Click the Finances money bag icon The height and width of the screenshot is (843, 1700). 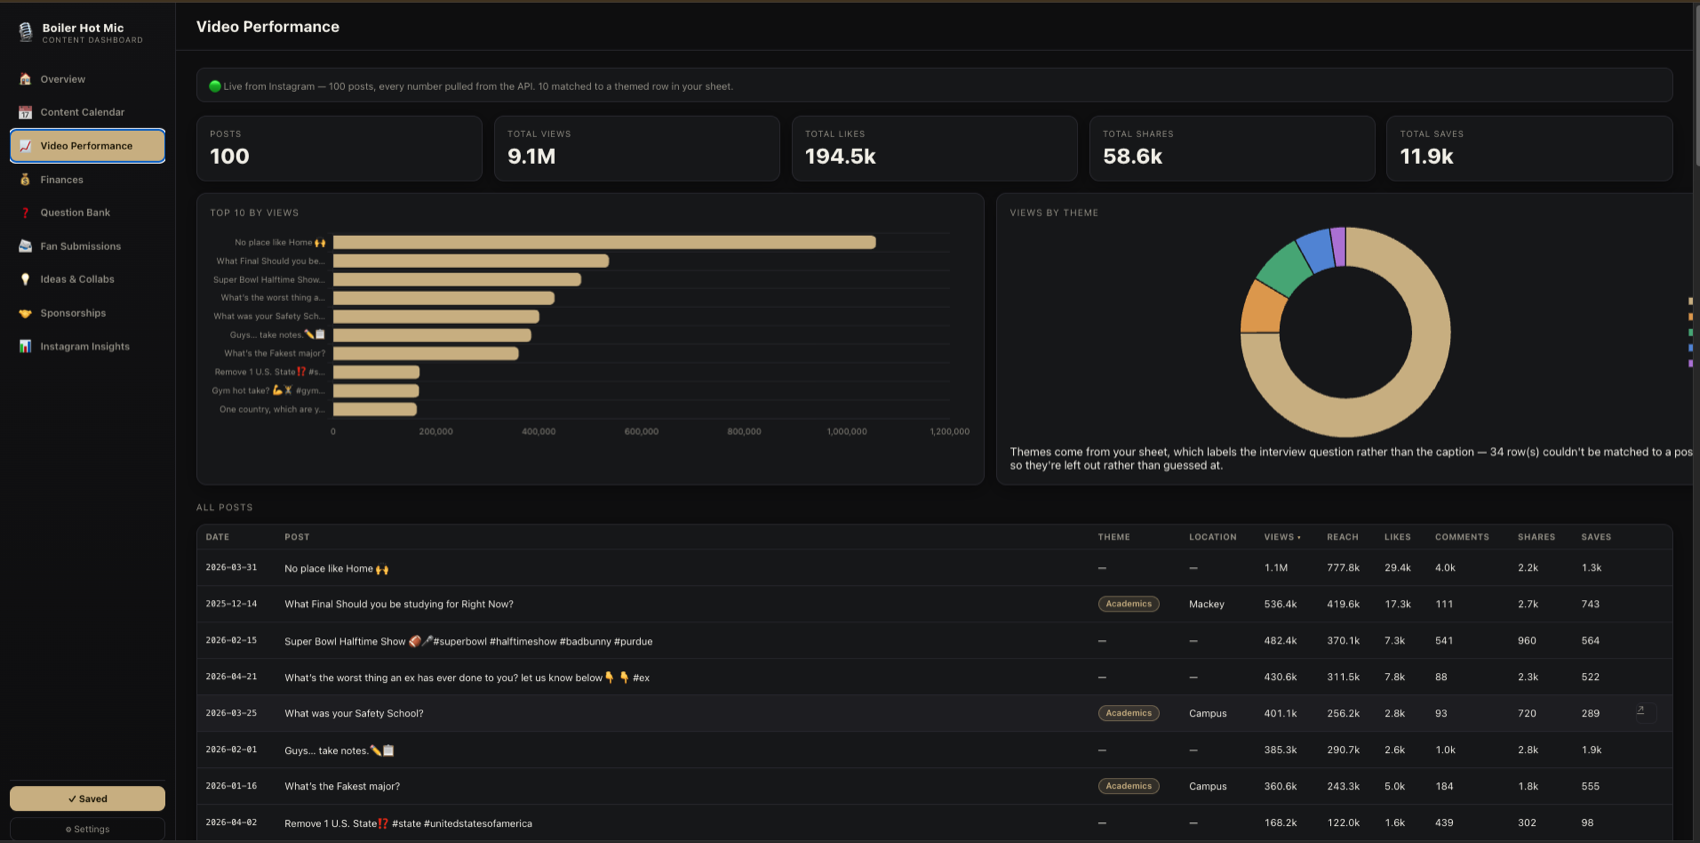coord(25,180)
